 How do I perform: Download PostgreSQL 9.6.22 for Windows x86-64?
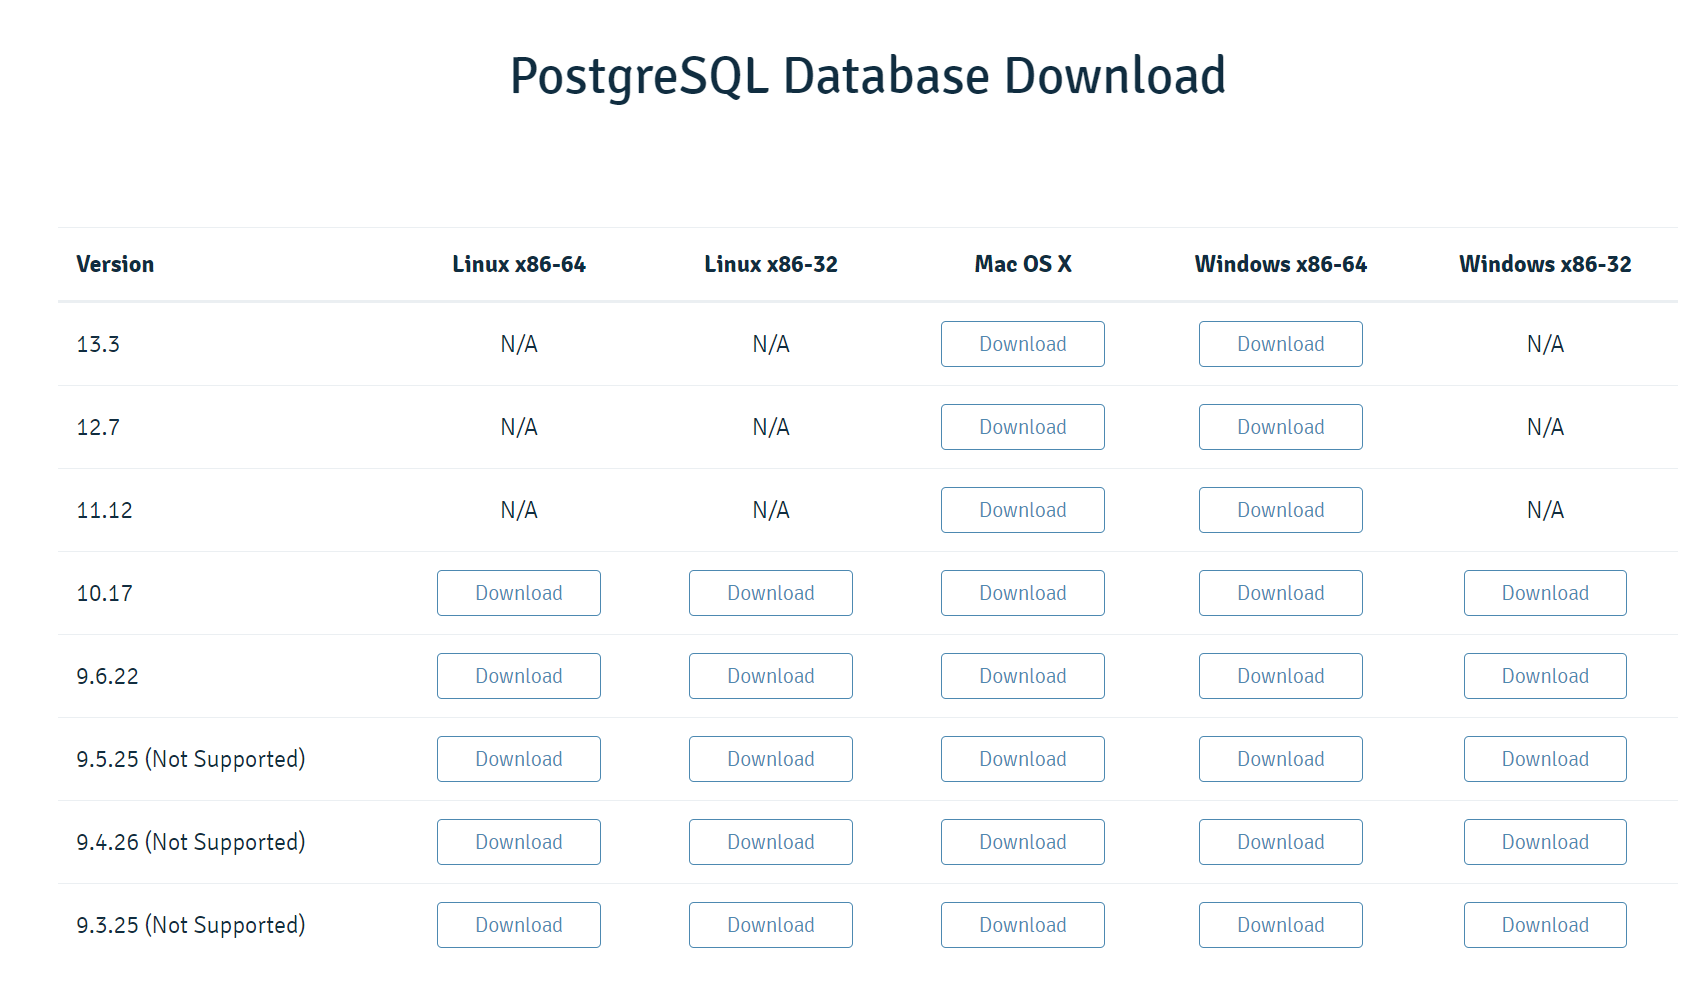1280,676
